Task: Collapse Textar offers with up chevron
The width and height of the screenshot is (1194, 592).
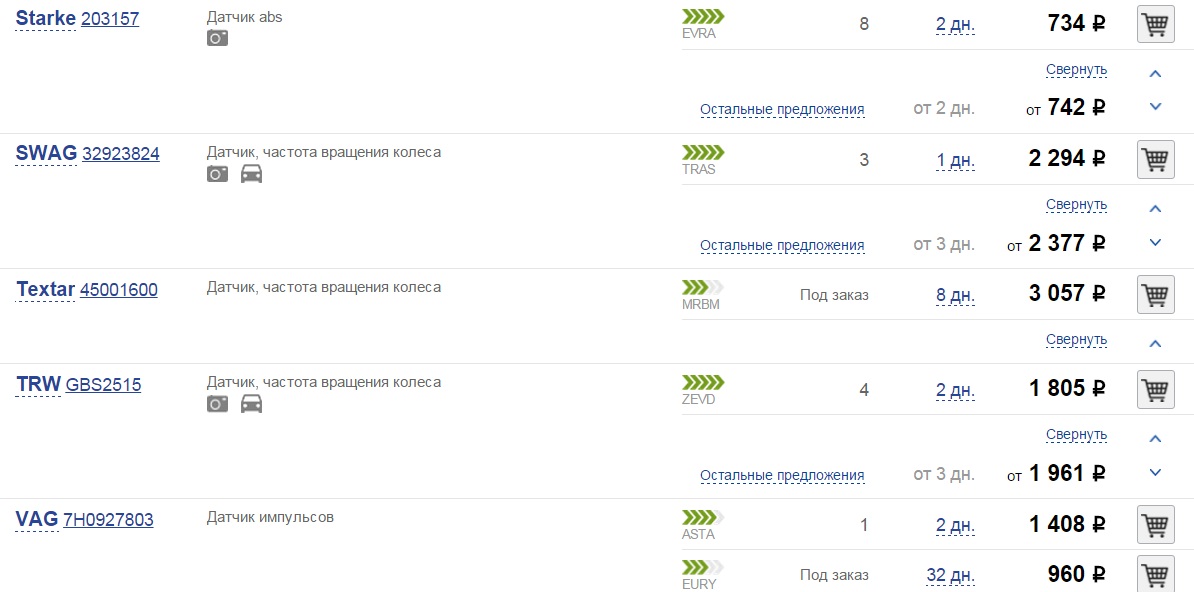Action: (1155, 344)
